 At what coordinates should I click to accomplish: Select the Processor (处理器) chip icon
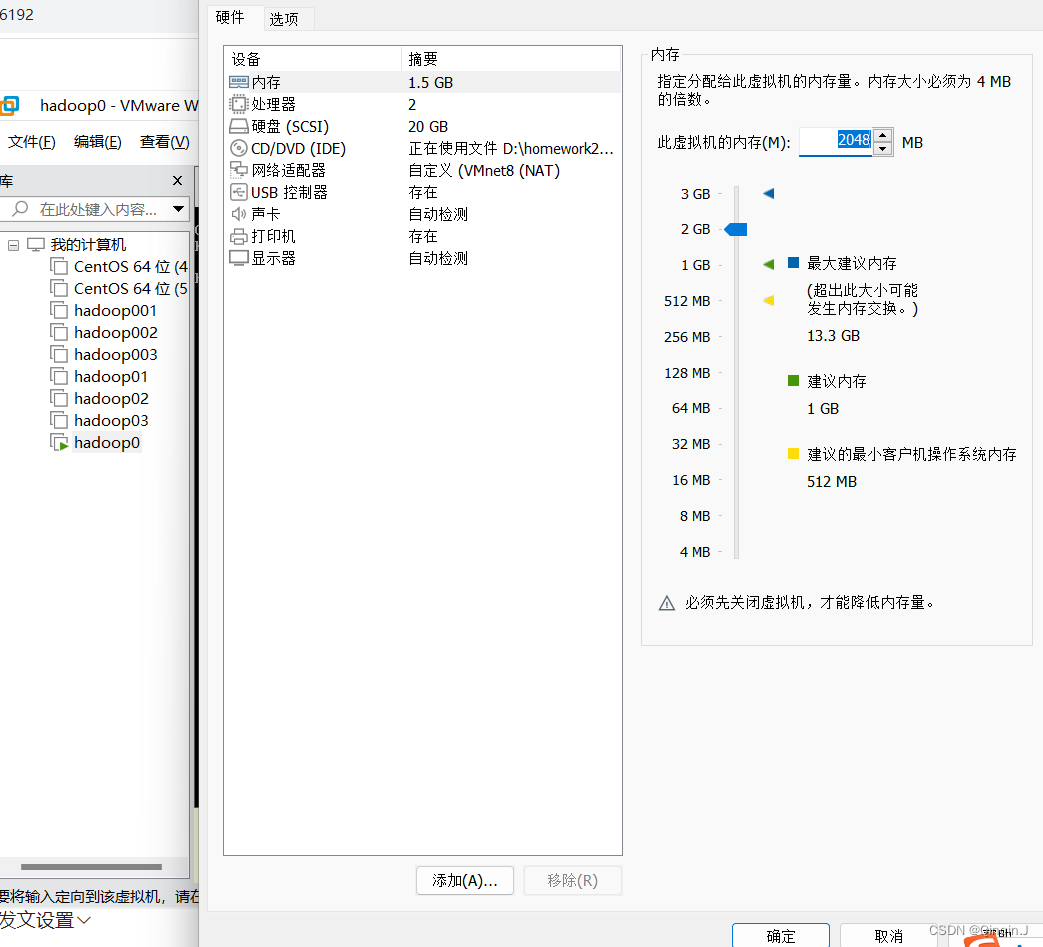(238, 104)
